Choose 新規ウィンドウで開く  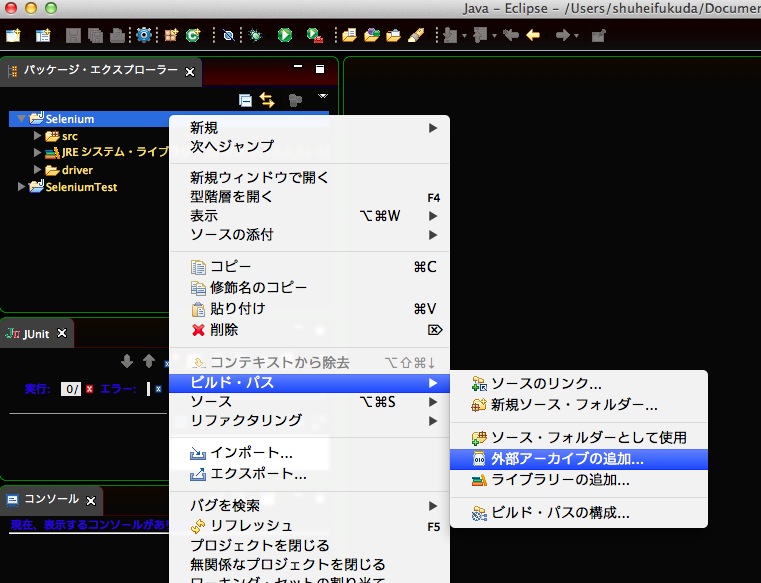309,178
